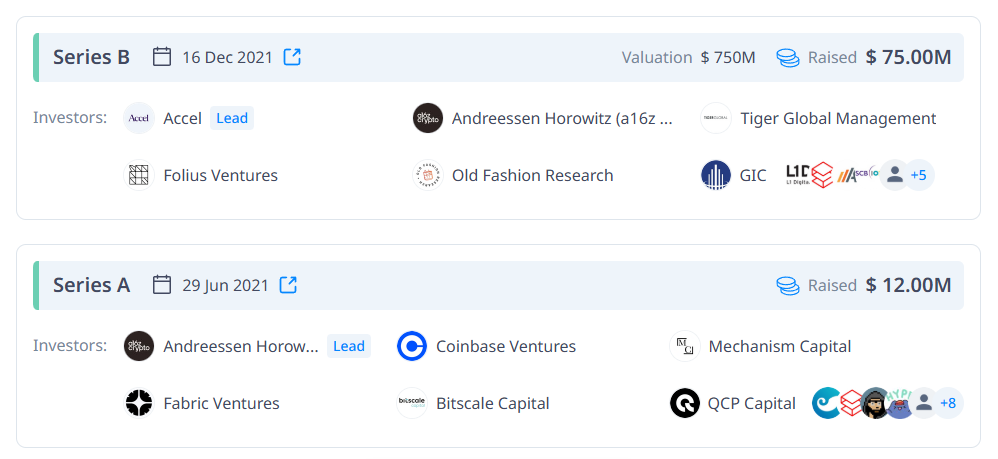Click the coins icon beside Raised $75.00M
The image size is (998, 459).
coord(788,57)
